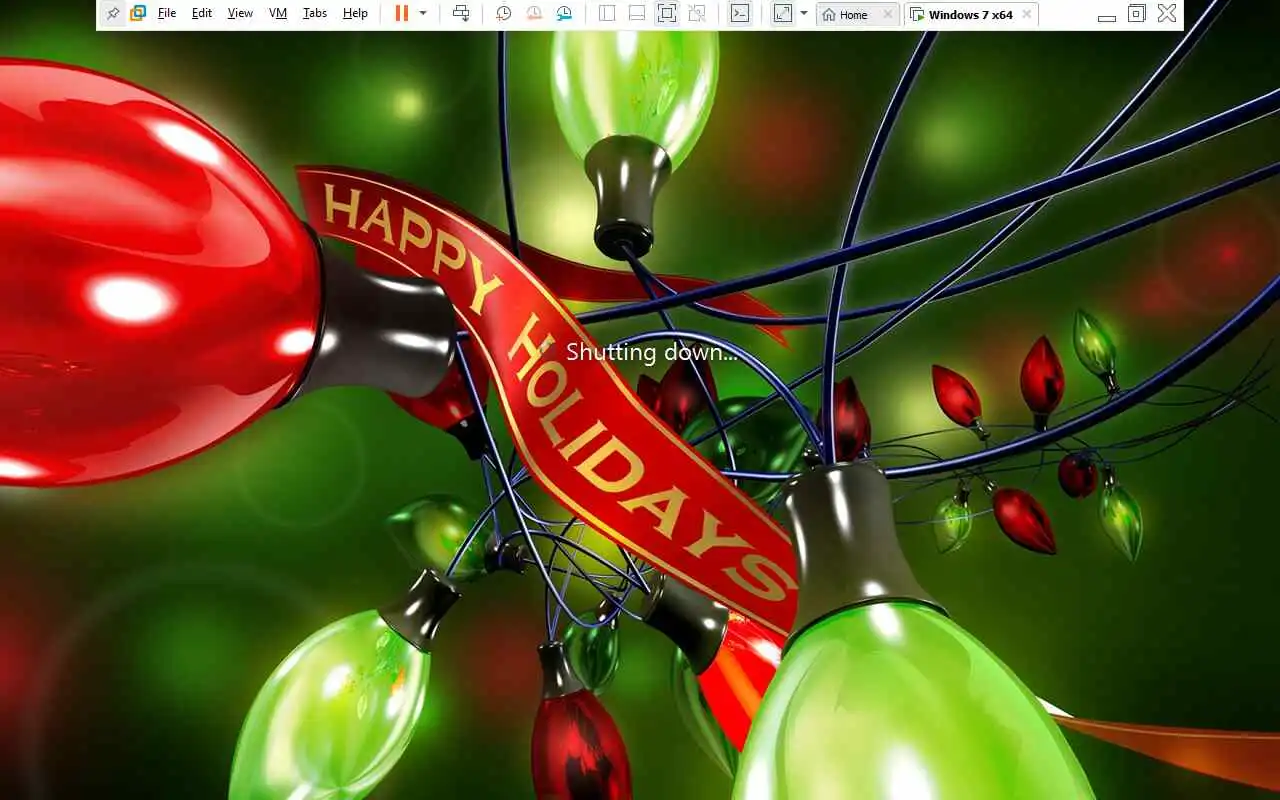Open the Tabs menu
This screenshot has height=800, width=1280.
click(x=315, y=14)
